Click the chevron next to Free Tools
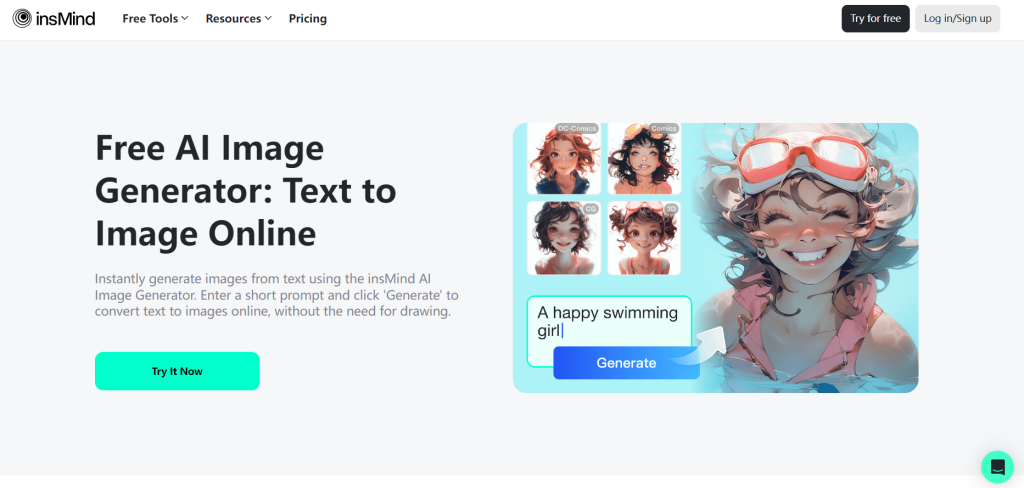Screen dimensions: 1024x488 185,18
